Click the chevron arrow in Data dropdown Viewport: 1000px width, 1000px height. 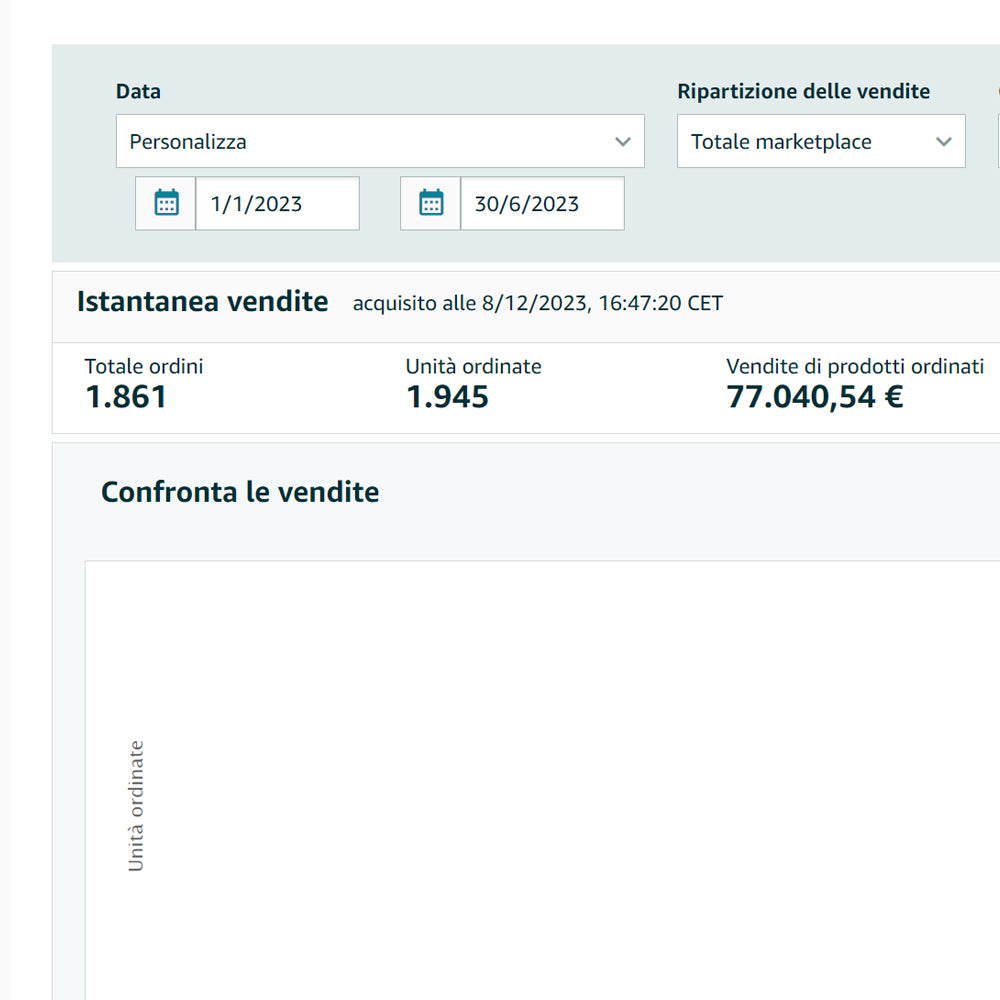[x=623, y=142]
